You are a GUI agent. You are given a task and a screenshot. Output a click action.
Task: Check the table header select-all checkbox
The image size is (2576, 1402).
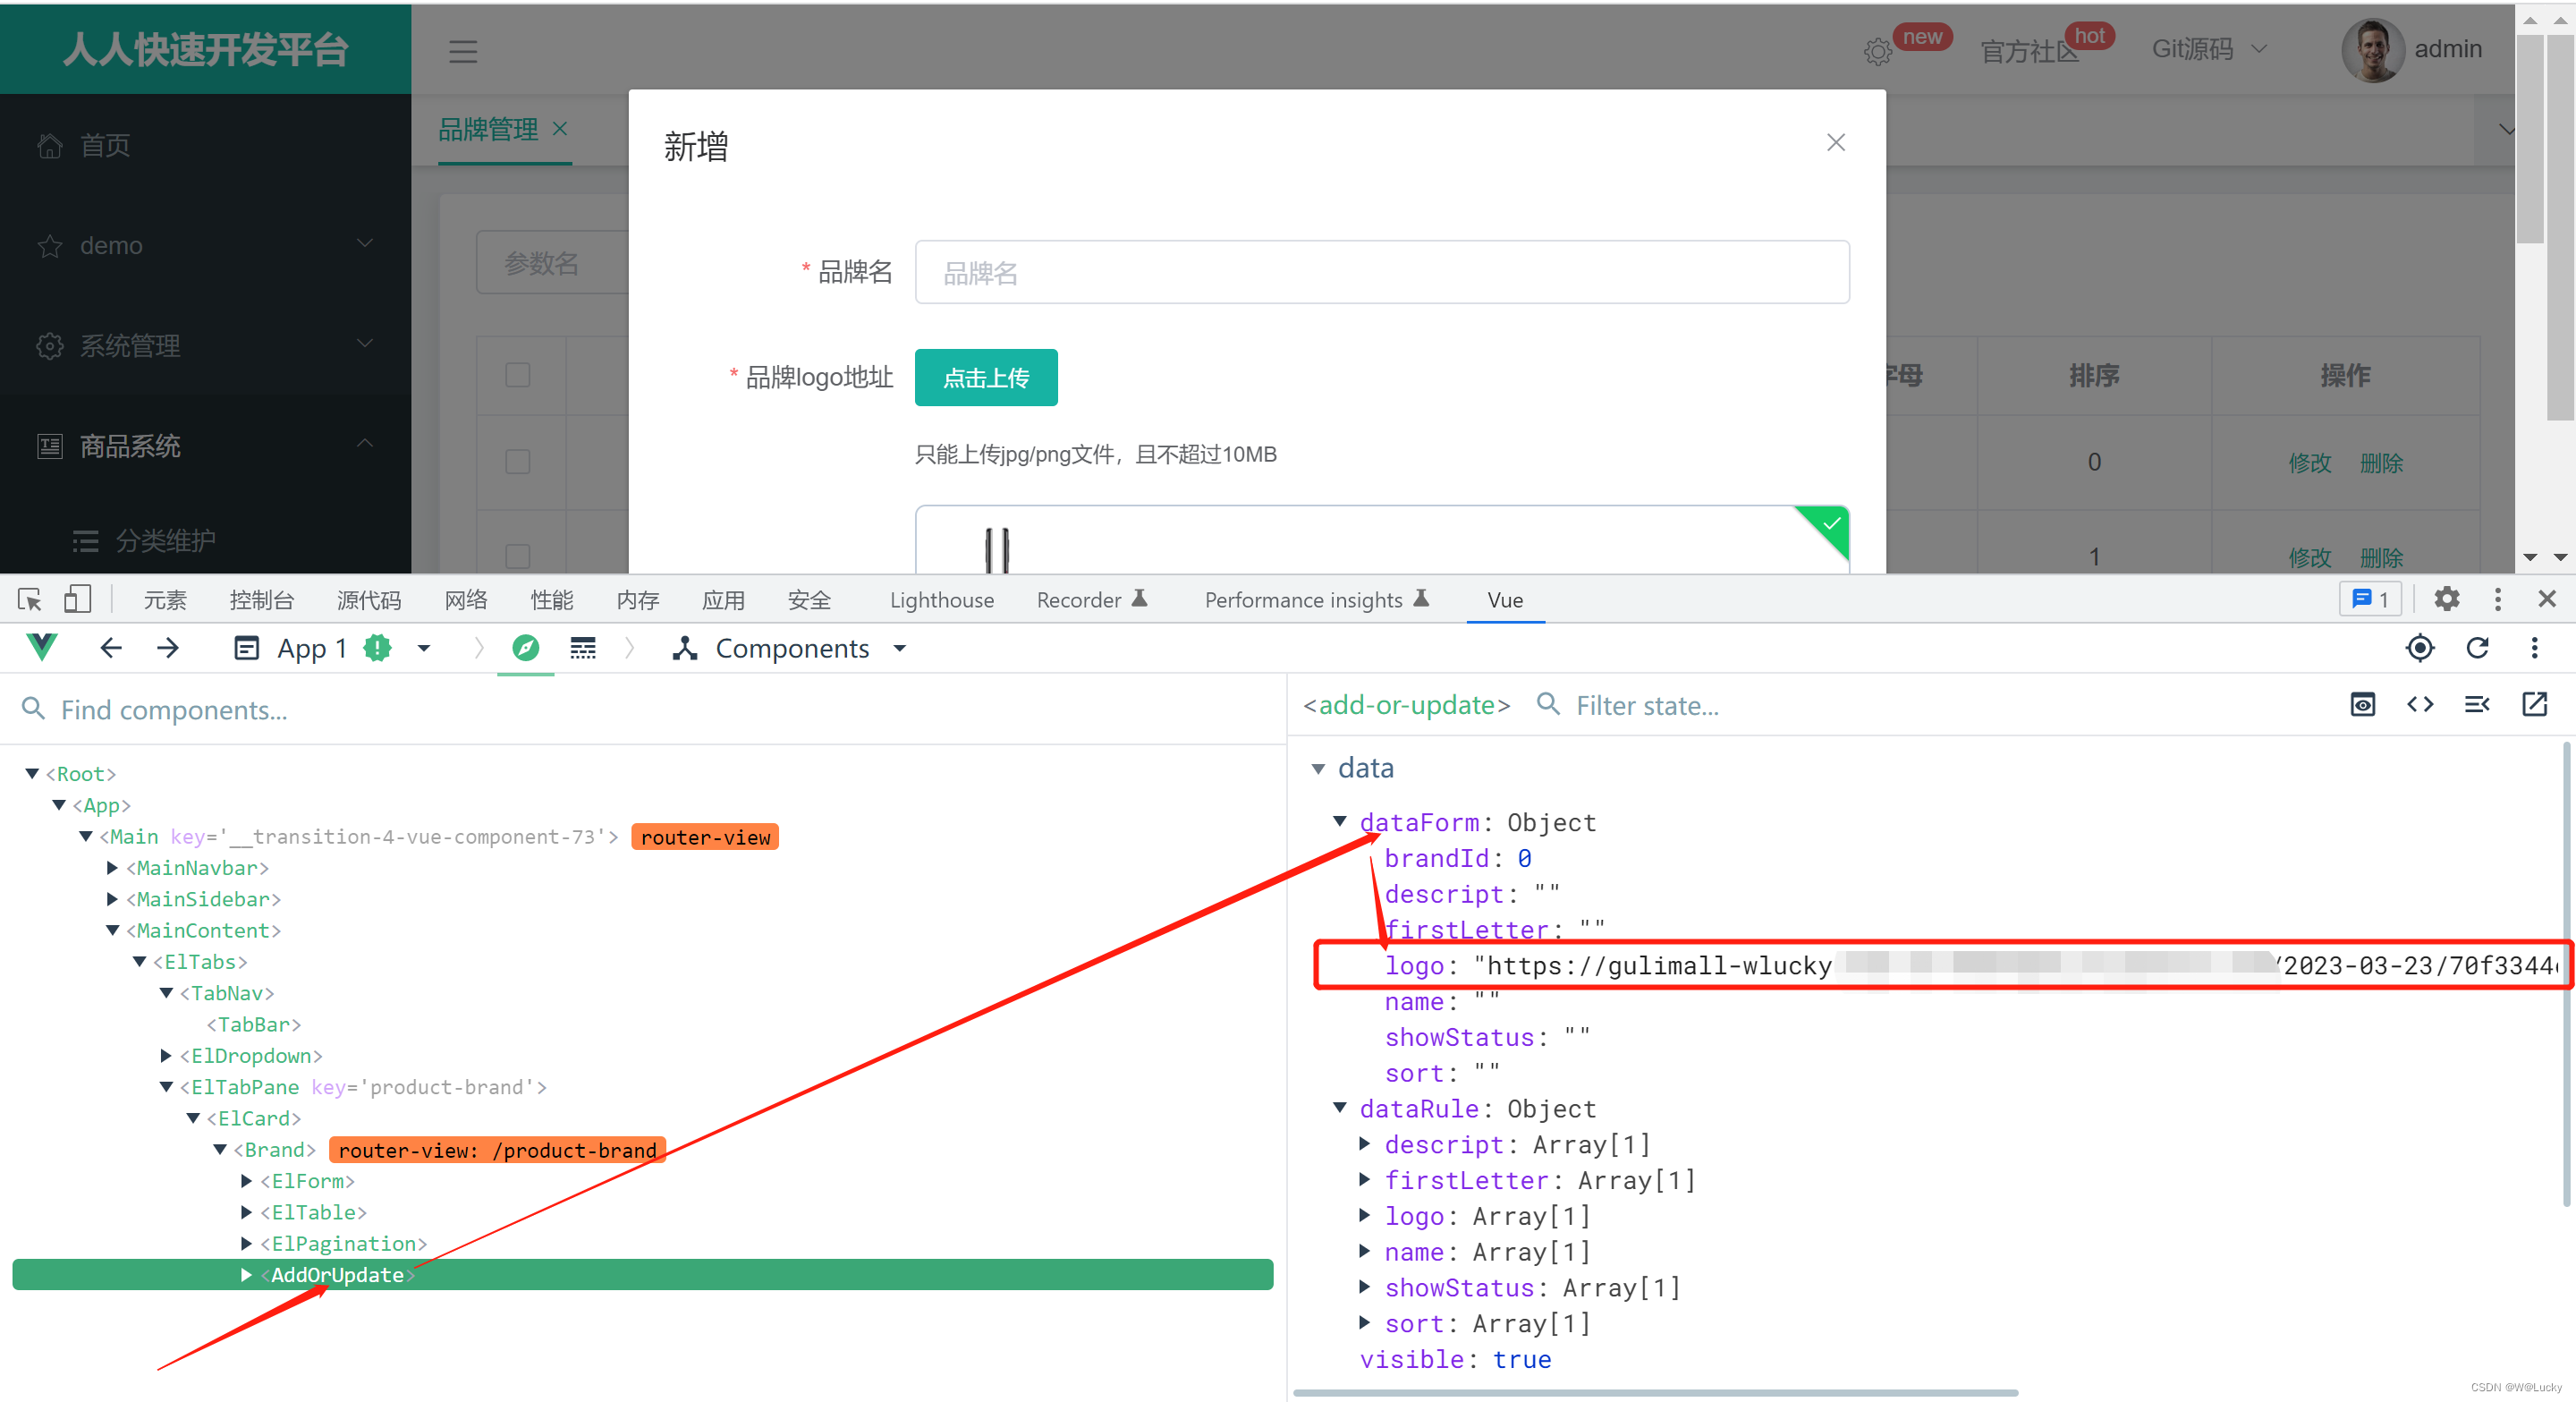coord(517,376)
